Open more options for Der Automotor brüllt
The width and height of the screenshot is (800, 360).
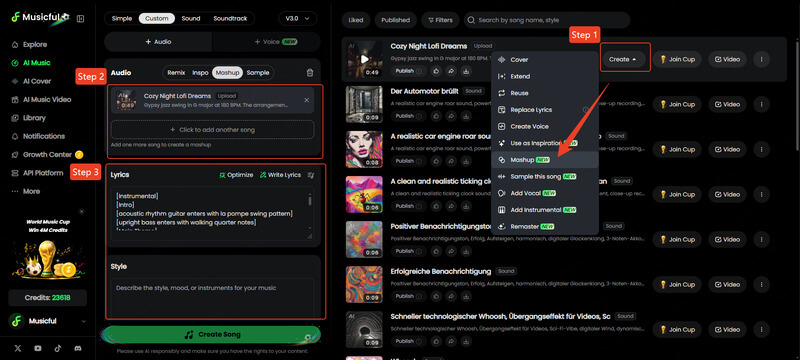(x=762, y=104)
